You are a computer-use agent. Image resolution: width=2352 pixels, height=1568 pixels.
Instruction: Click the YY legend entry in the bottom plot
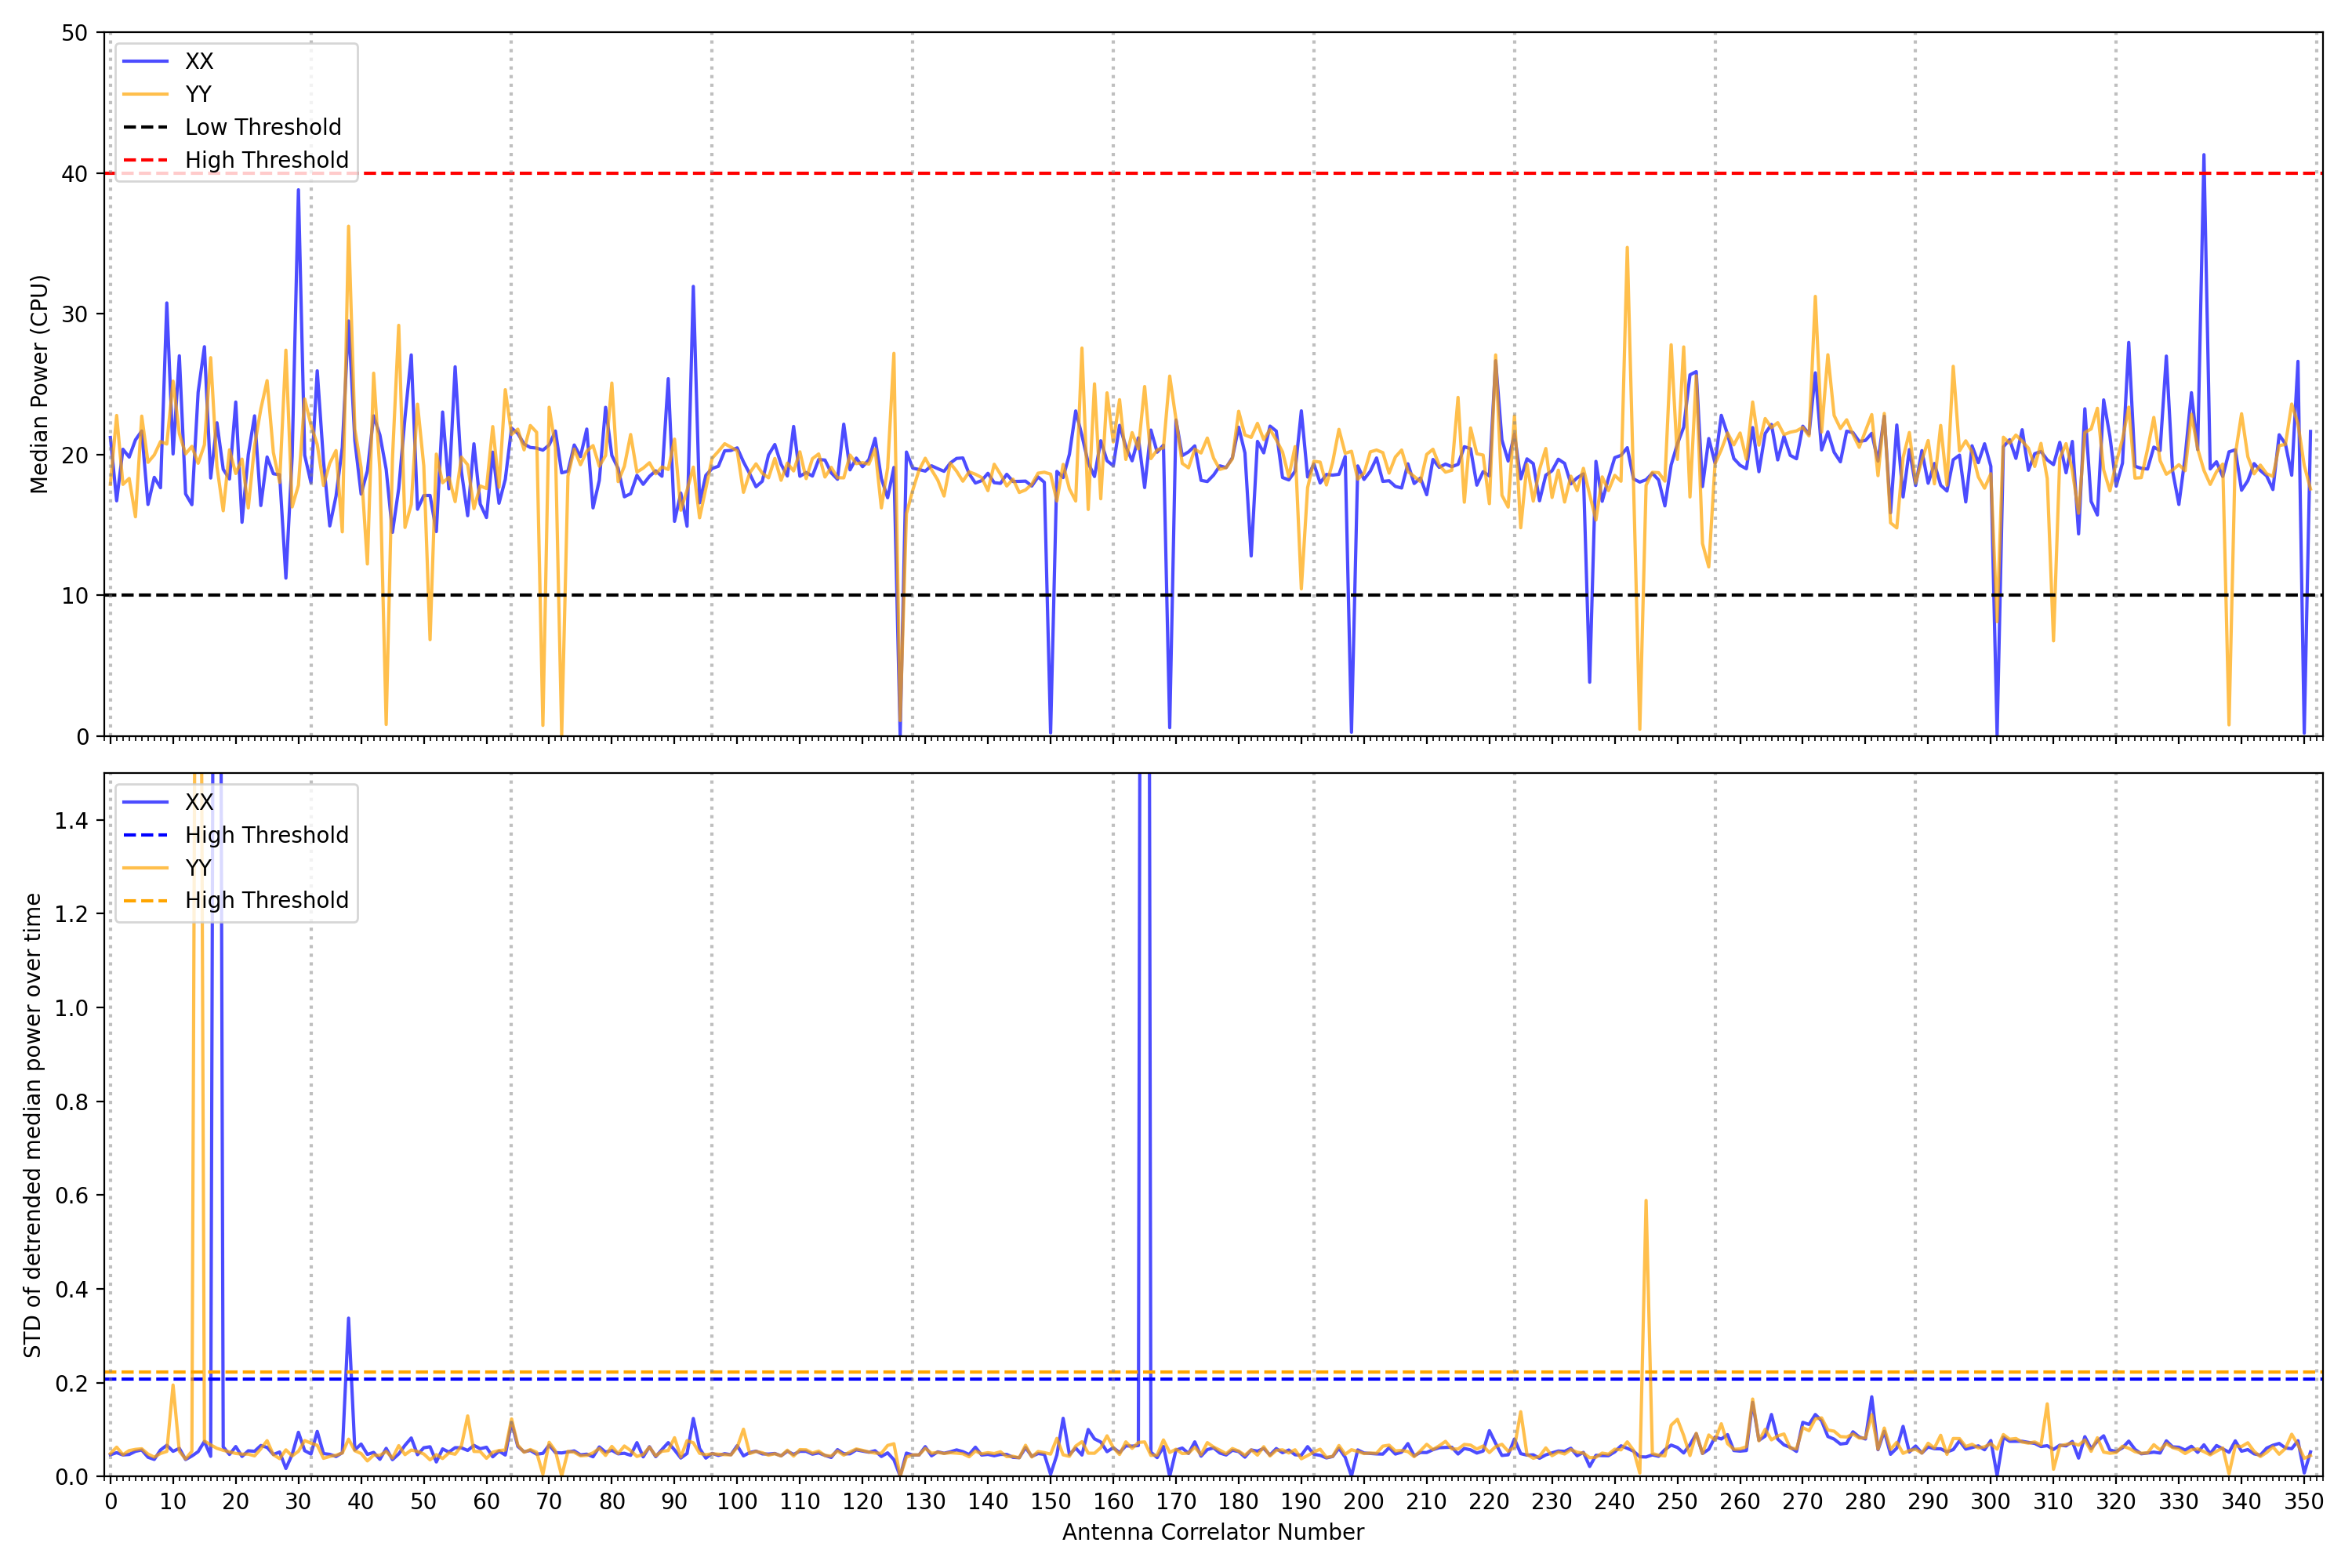(x=198, y=867)
